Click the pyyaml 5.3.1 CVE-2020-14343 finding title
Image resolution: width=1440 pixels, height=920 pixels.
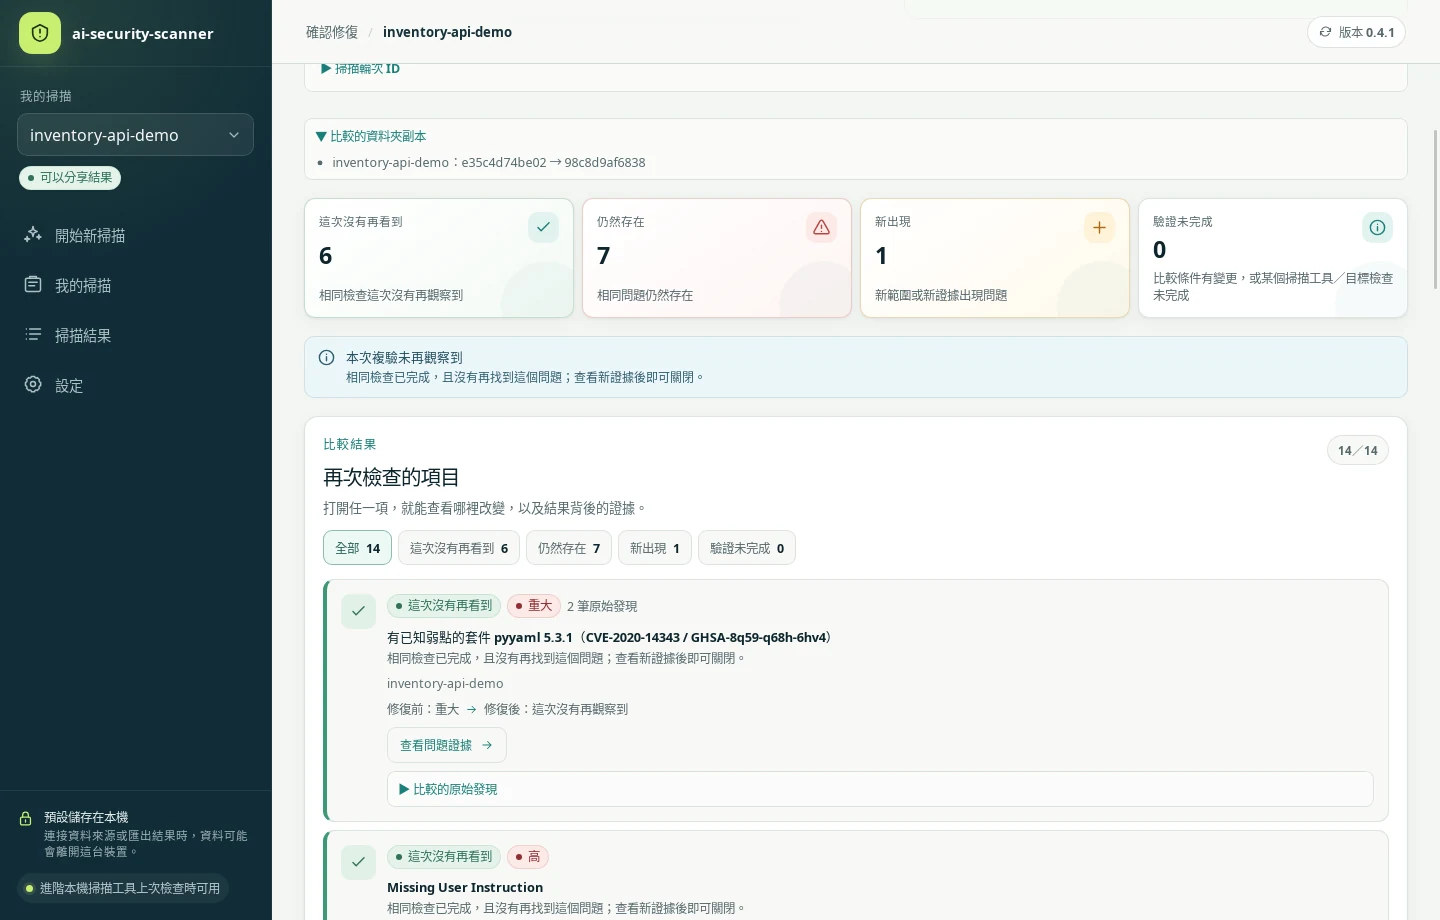click(x=611, y=637)
